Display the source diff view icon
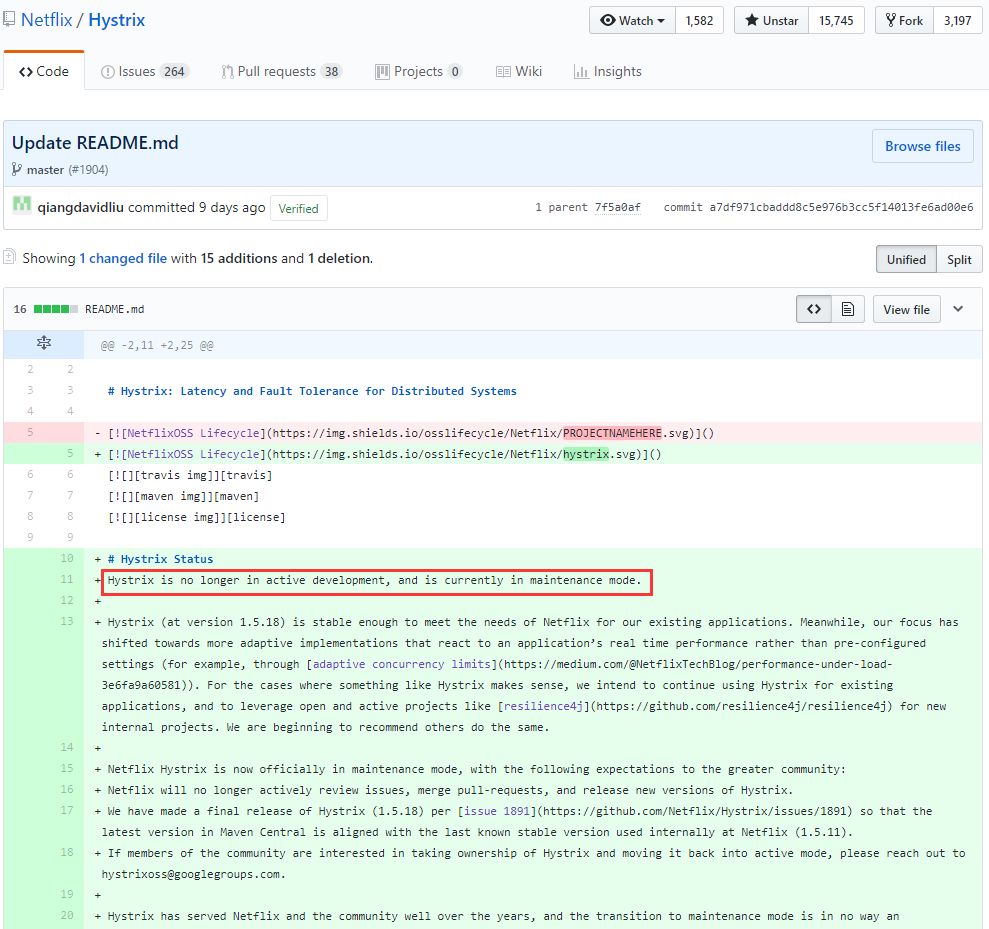Image resolution: width=989 pixels, height=929 pixels. click(x=814, y=309)
